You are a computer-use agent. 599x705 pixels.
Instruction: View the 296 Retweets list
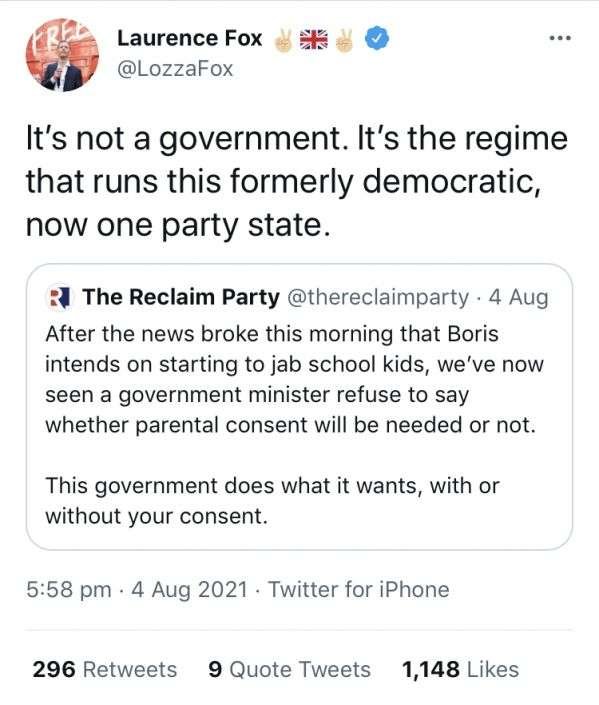105,669
